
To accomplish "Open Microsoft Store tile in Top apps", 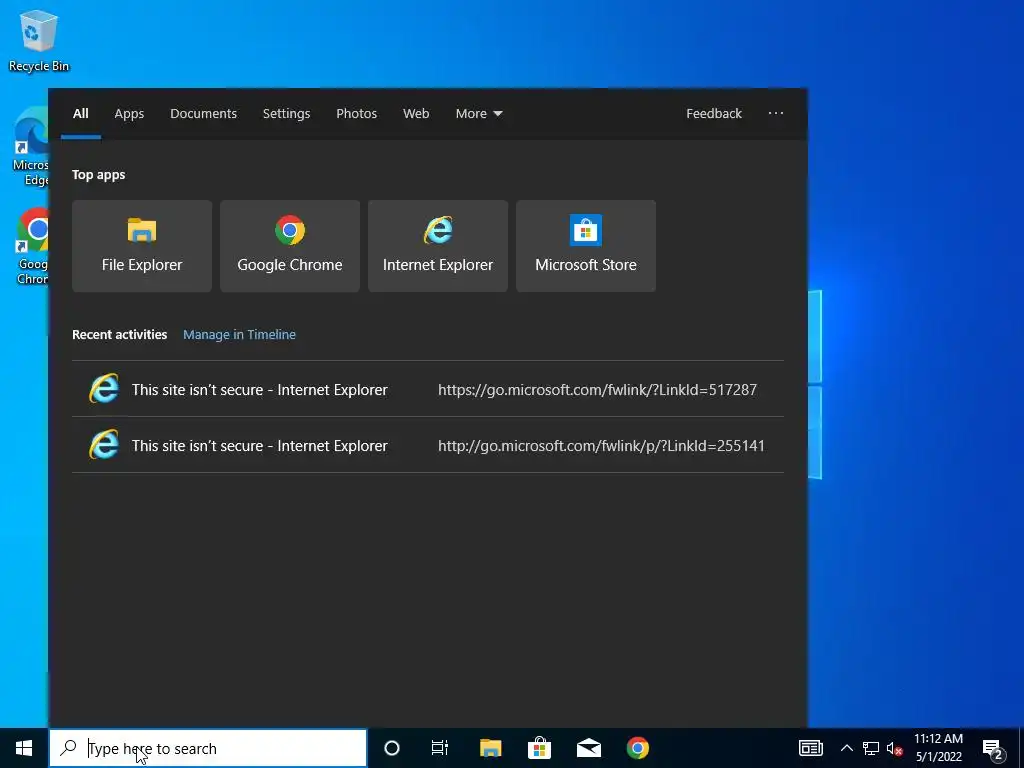I will coord(586,246).
